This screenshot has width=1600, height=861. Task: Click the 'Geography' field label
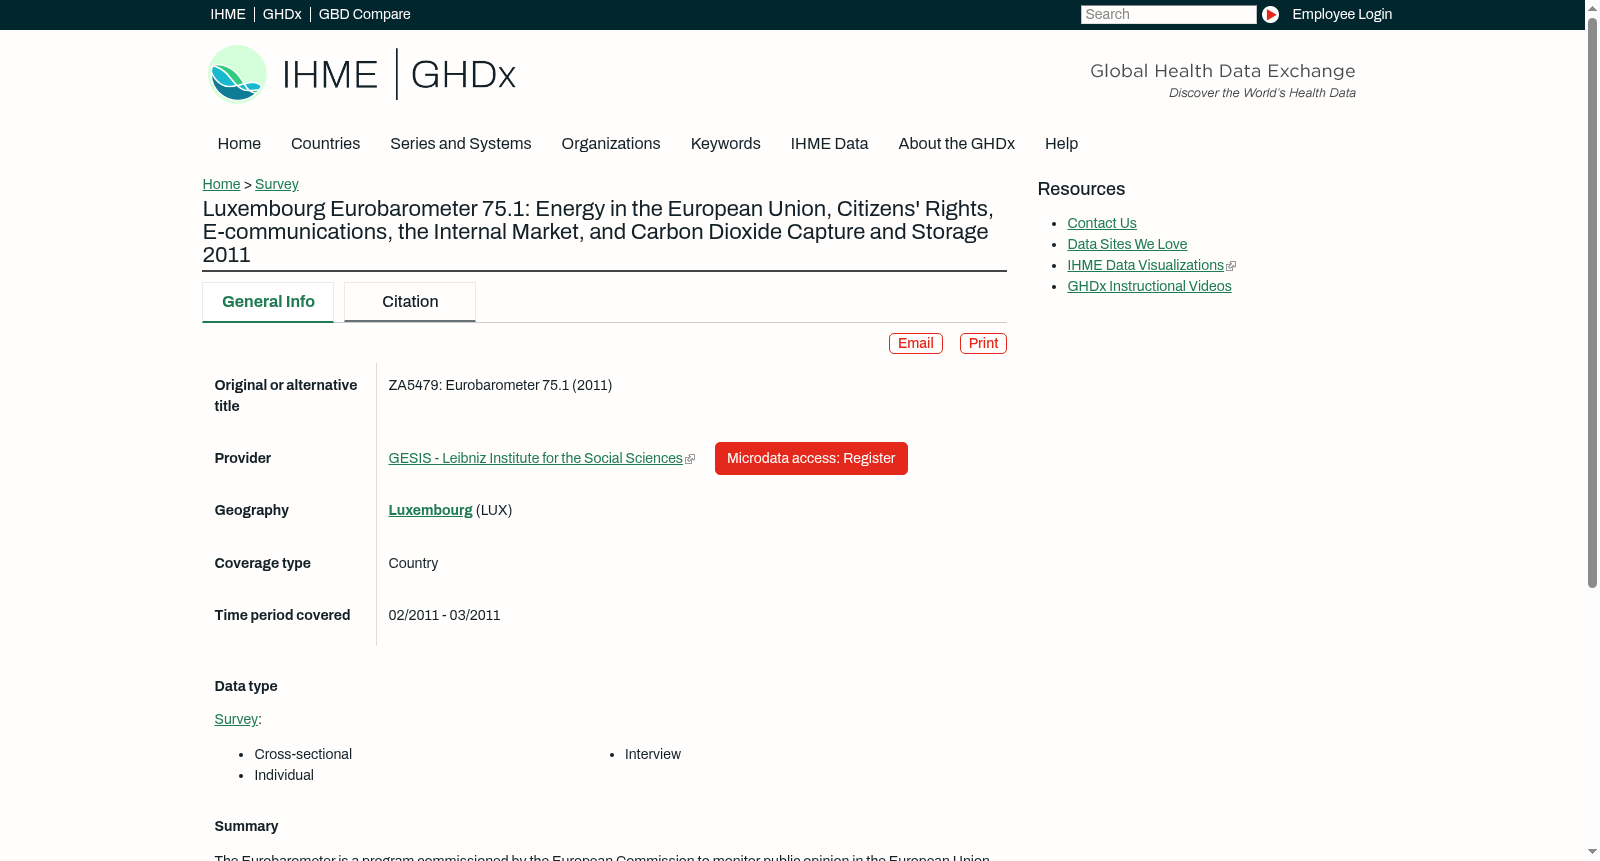[251, 510]
